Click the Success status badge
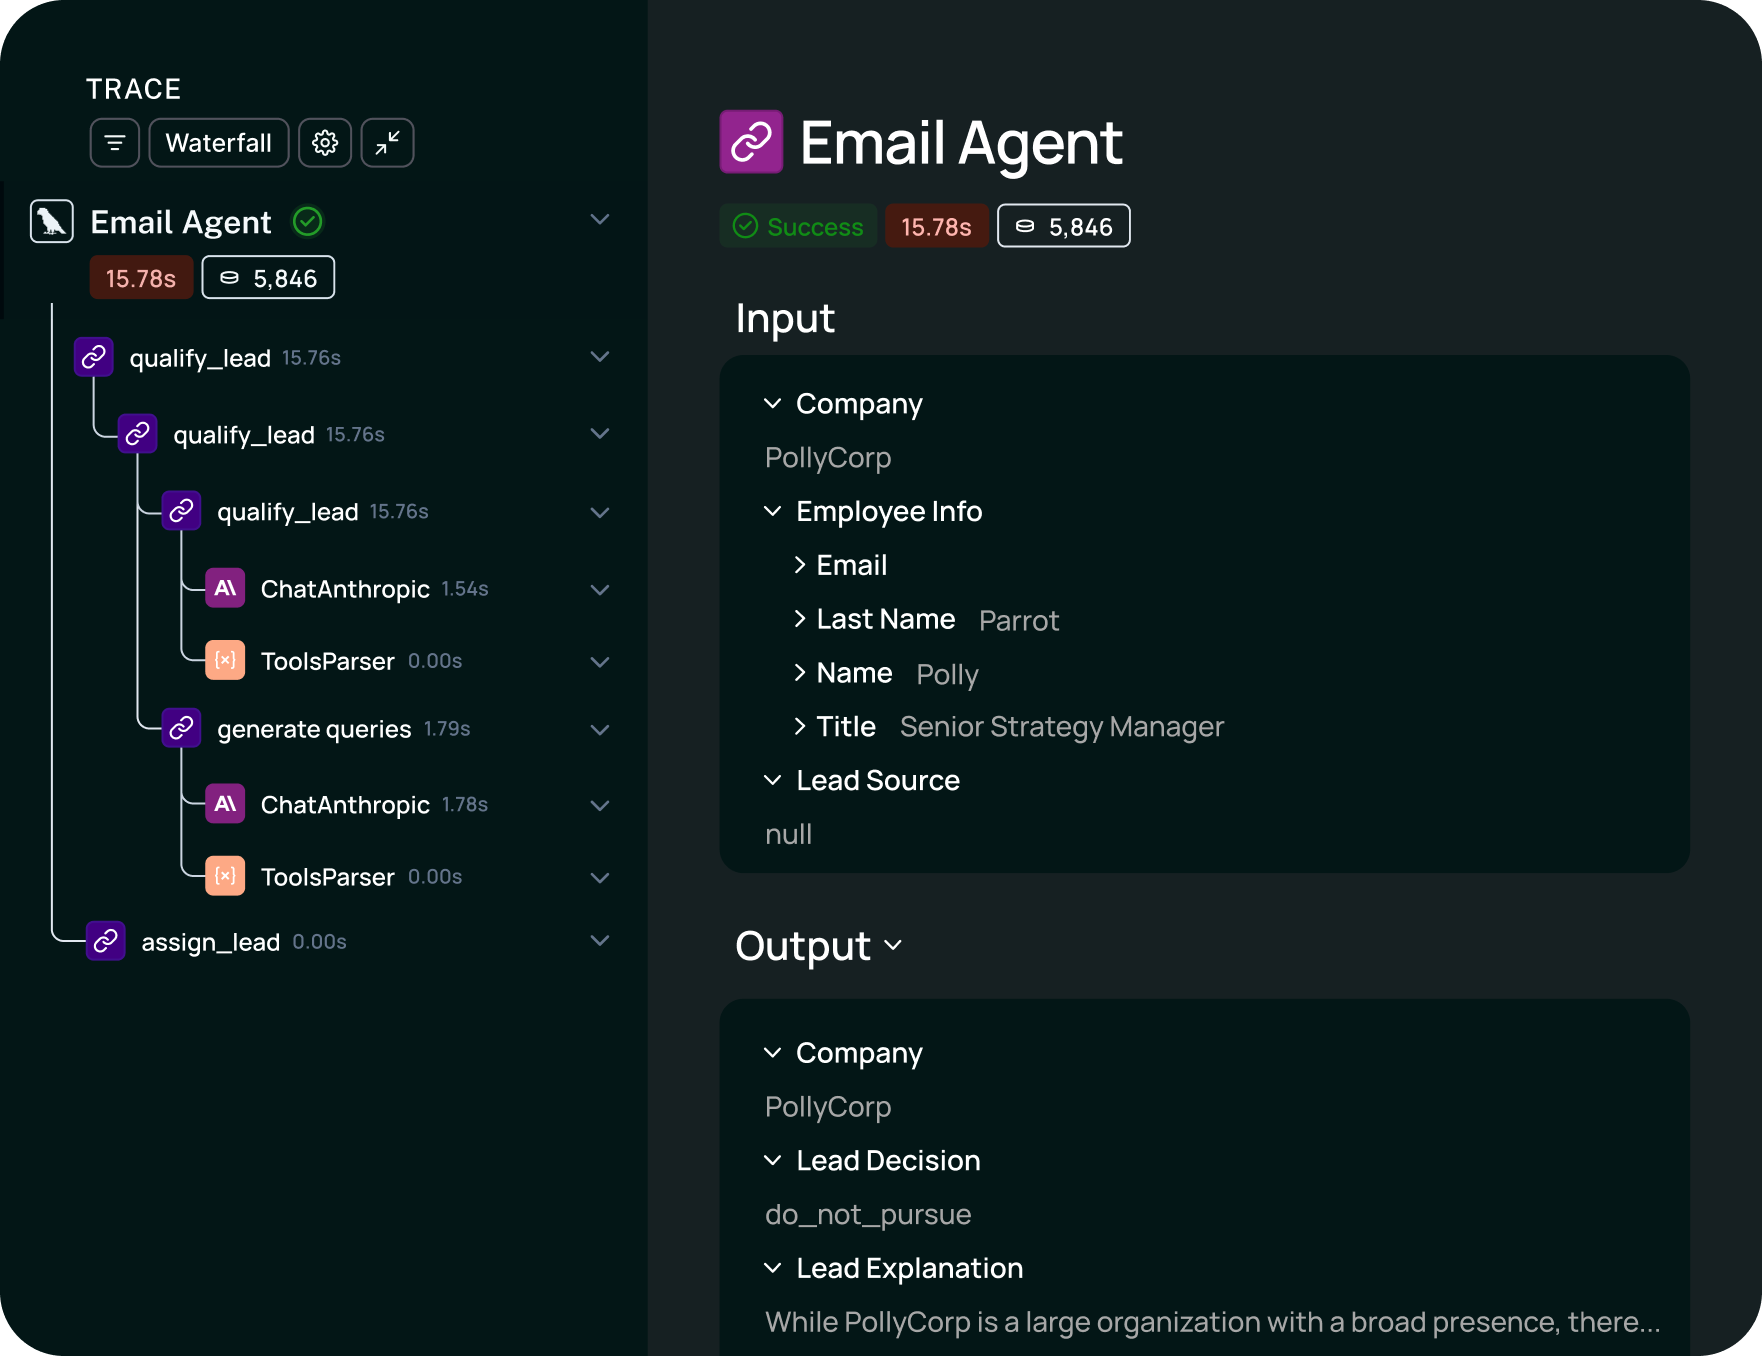Image resolution: width=1762 pixels, height=1356 pixels. click(x=798, y=225)
